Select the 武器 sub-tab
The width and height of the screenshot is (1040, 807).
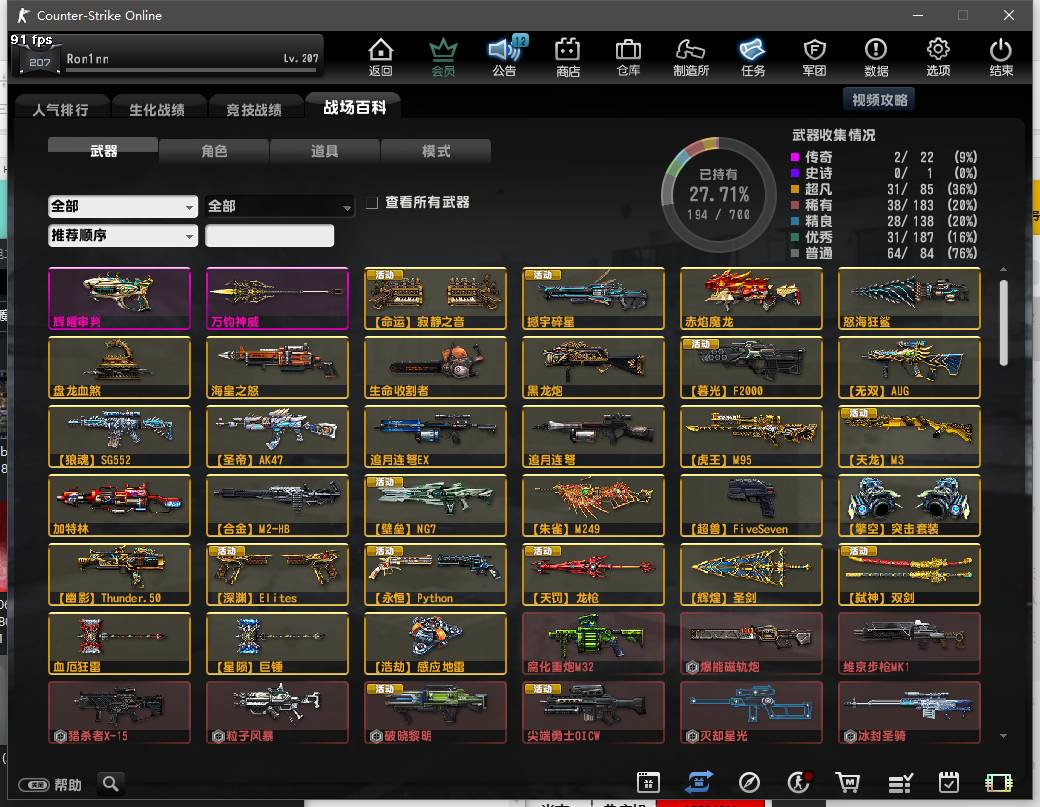pos(103,151)
